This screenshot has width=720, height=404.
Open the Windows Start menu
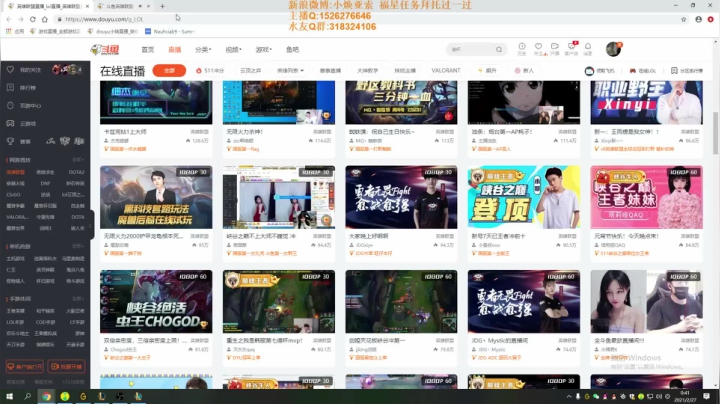pos(9,396)
